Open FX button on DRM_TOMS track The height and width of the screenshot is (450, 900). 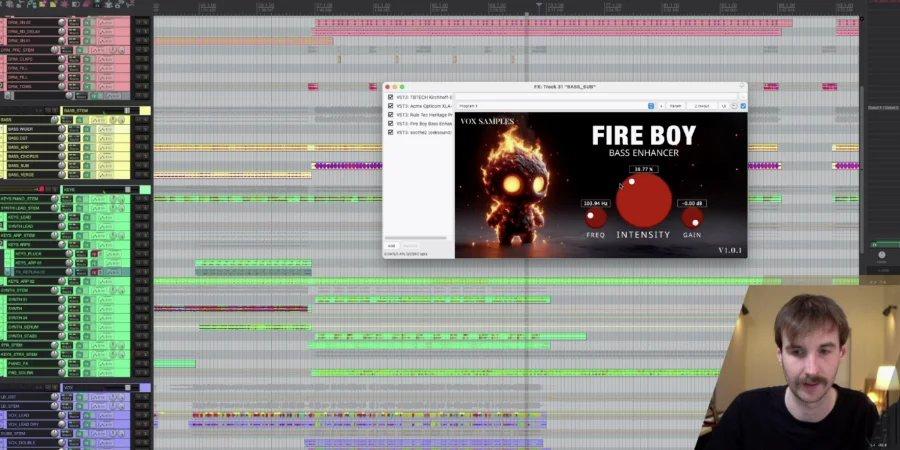click(87, 86)
